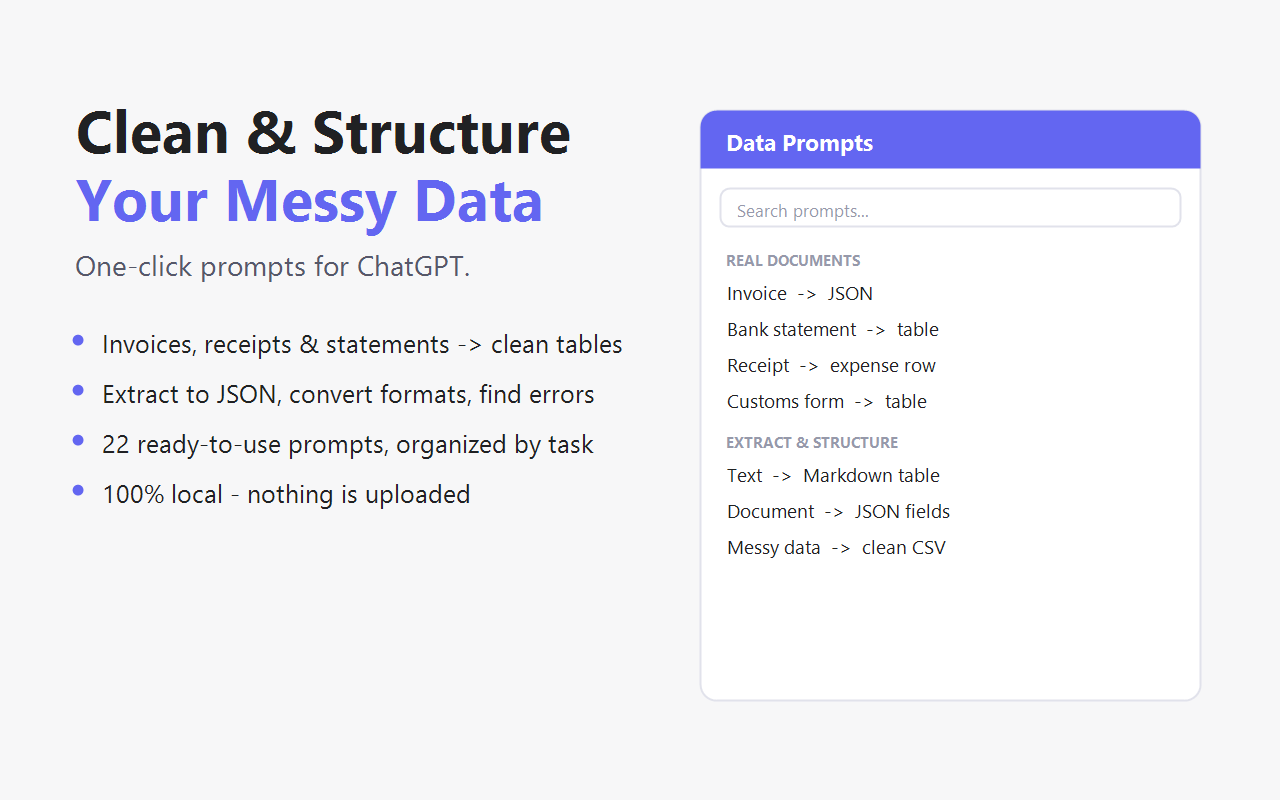
Task: Click the bullet dot beside 100% local line
Action: click(78, 490)
